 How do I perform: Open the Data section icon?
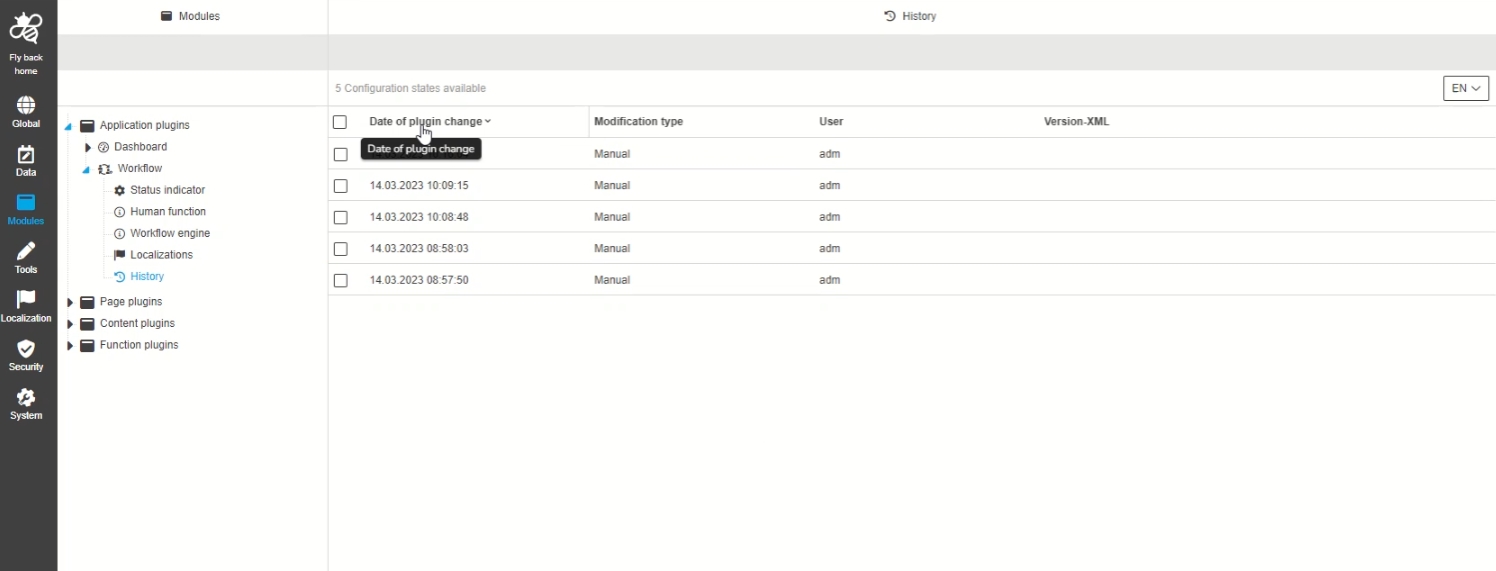26,155
